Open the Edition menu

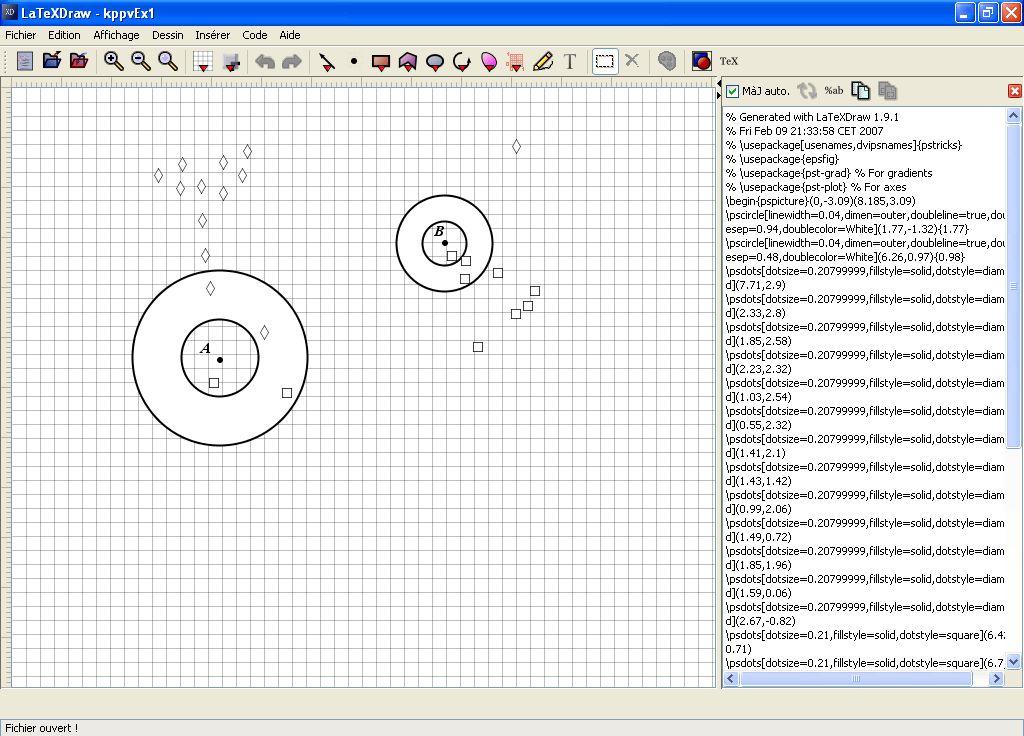(64, 35)
